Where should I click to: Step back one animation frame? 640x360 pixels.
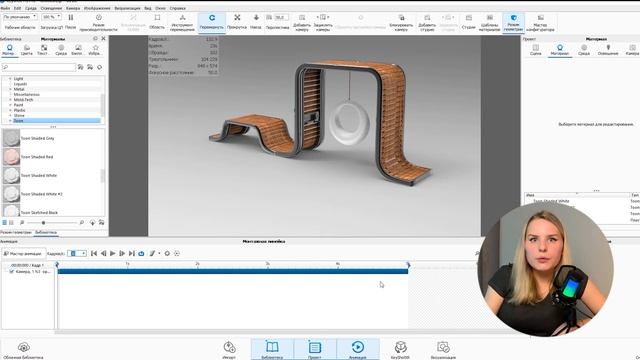[x=103, y=253]
